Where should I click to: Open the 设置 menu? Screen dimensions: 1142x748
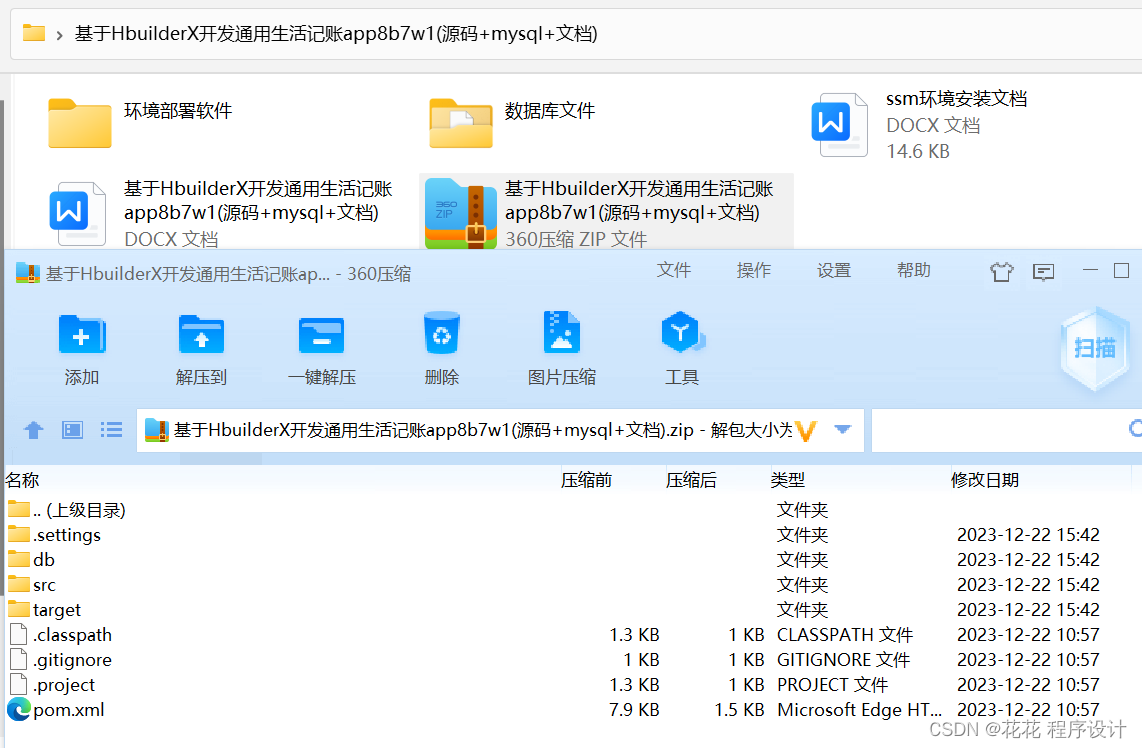(x=833, y=270)
